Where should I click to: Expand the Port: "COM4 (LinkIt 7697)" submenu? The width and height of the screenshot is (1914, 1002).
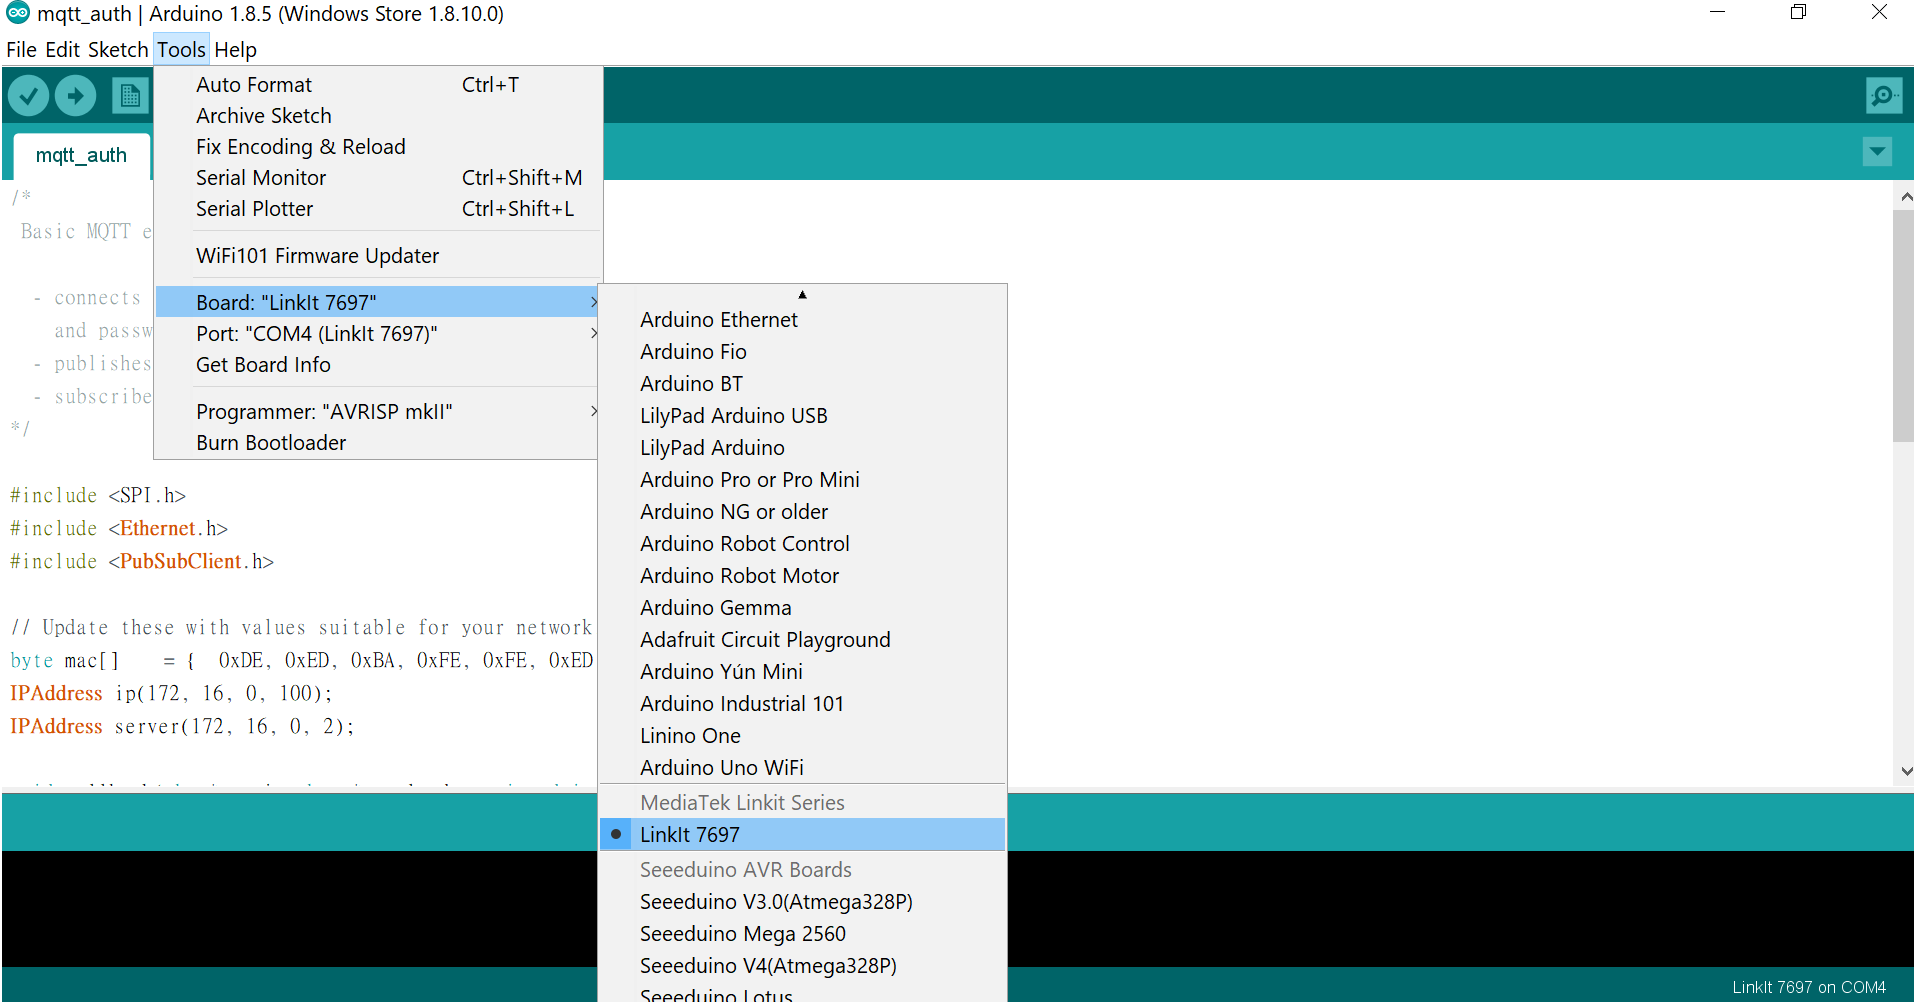tap(378, 333)
